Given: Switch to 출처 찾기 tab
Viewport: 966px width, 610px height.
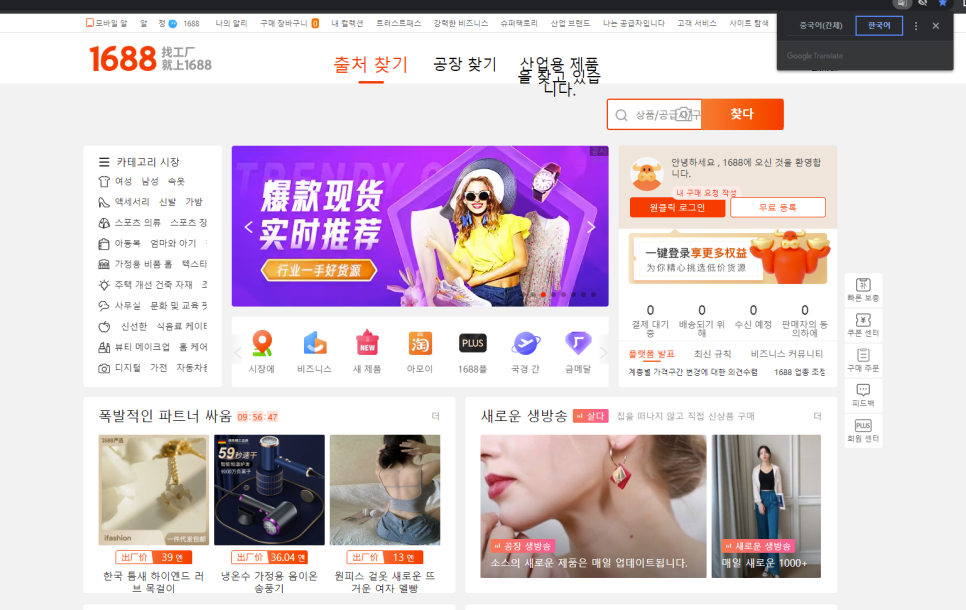Looking at the screenshot, I should click(x=371, y=65).
